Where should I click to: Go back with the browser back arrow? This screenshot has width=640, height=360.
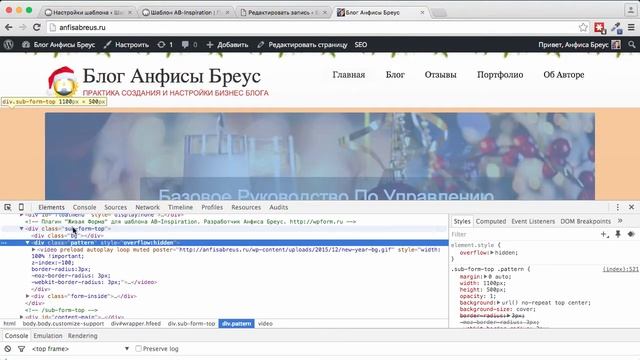(x=9, y=27)
